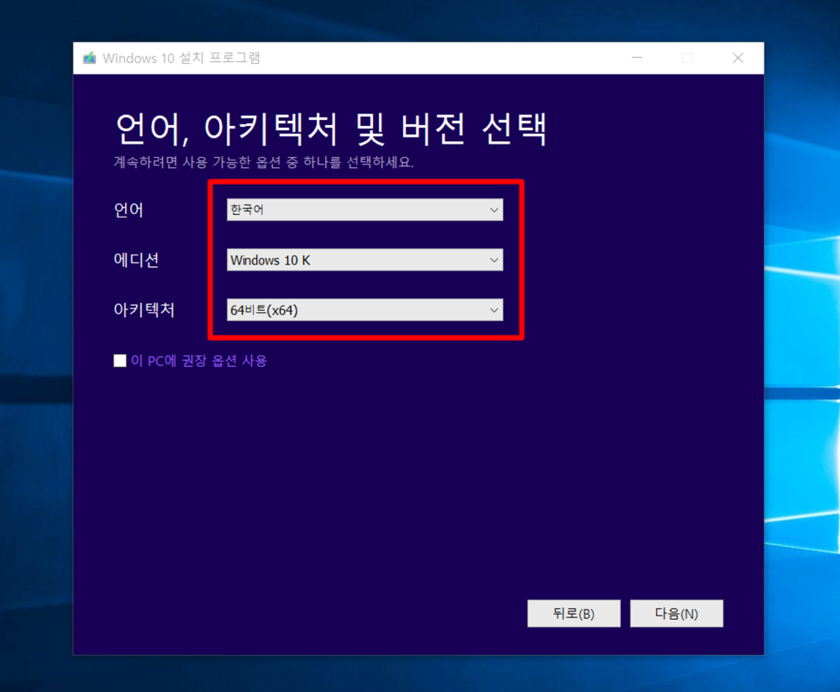Click the 뒤로(B) back button
This screenshot has height=692, width=840.
click(574, 613)
